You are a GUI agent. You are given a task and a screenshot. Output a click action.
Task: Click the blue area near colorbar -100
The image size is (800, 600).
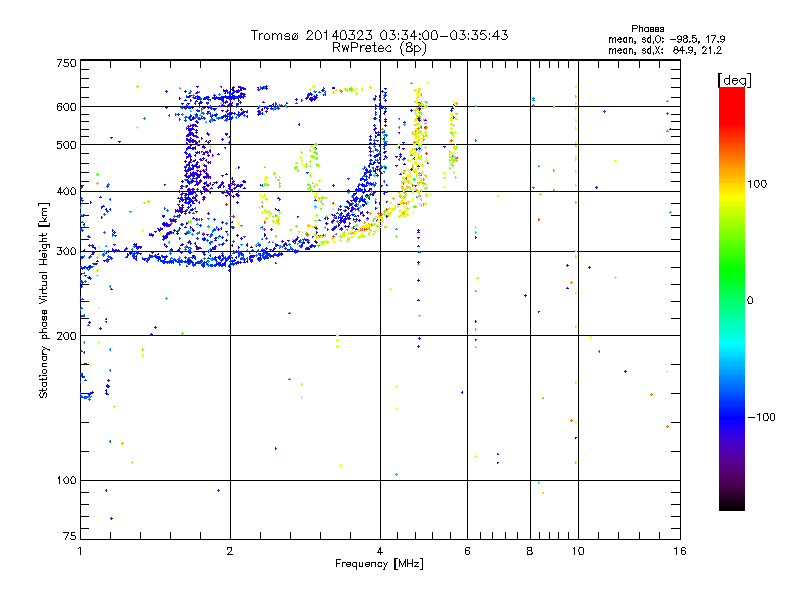point(732,417)
